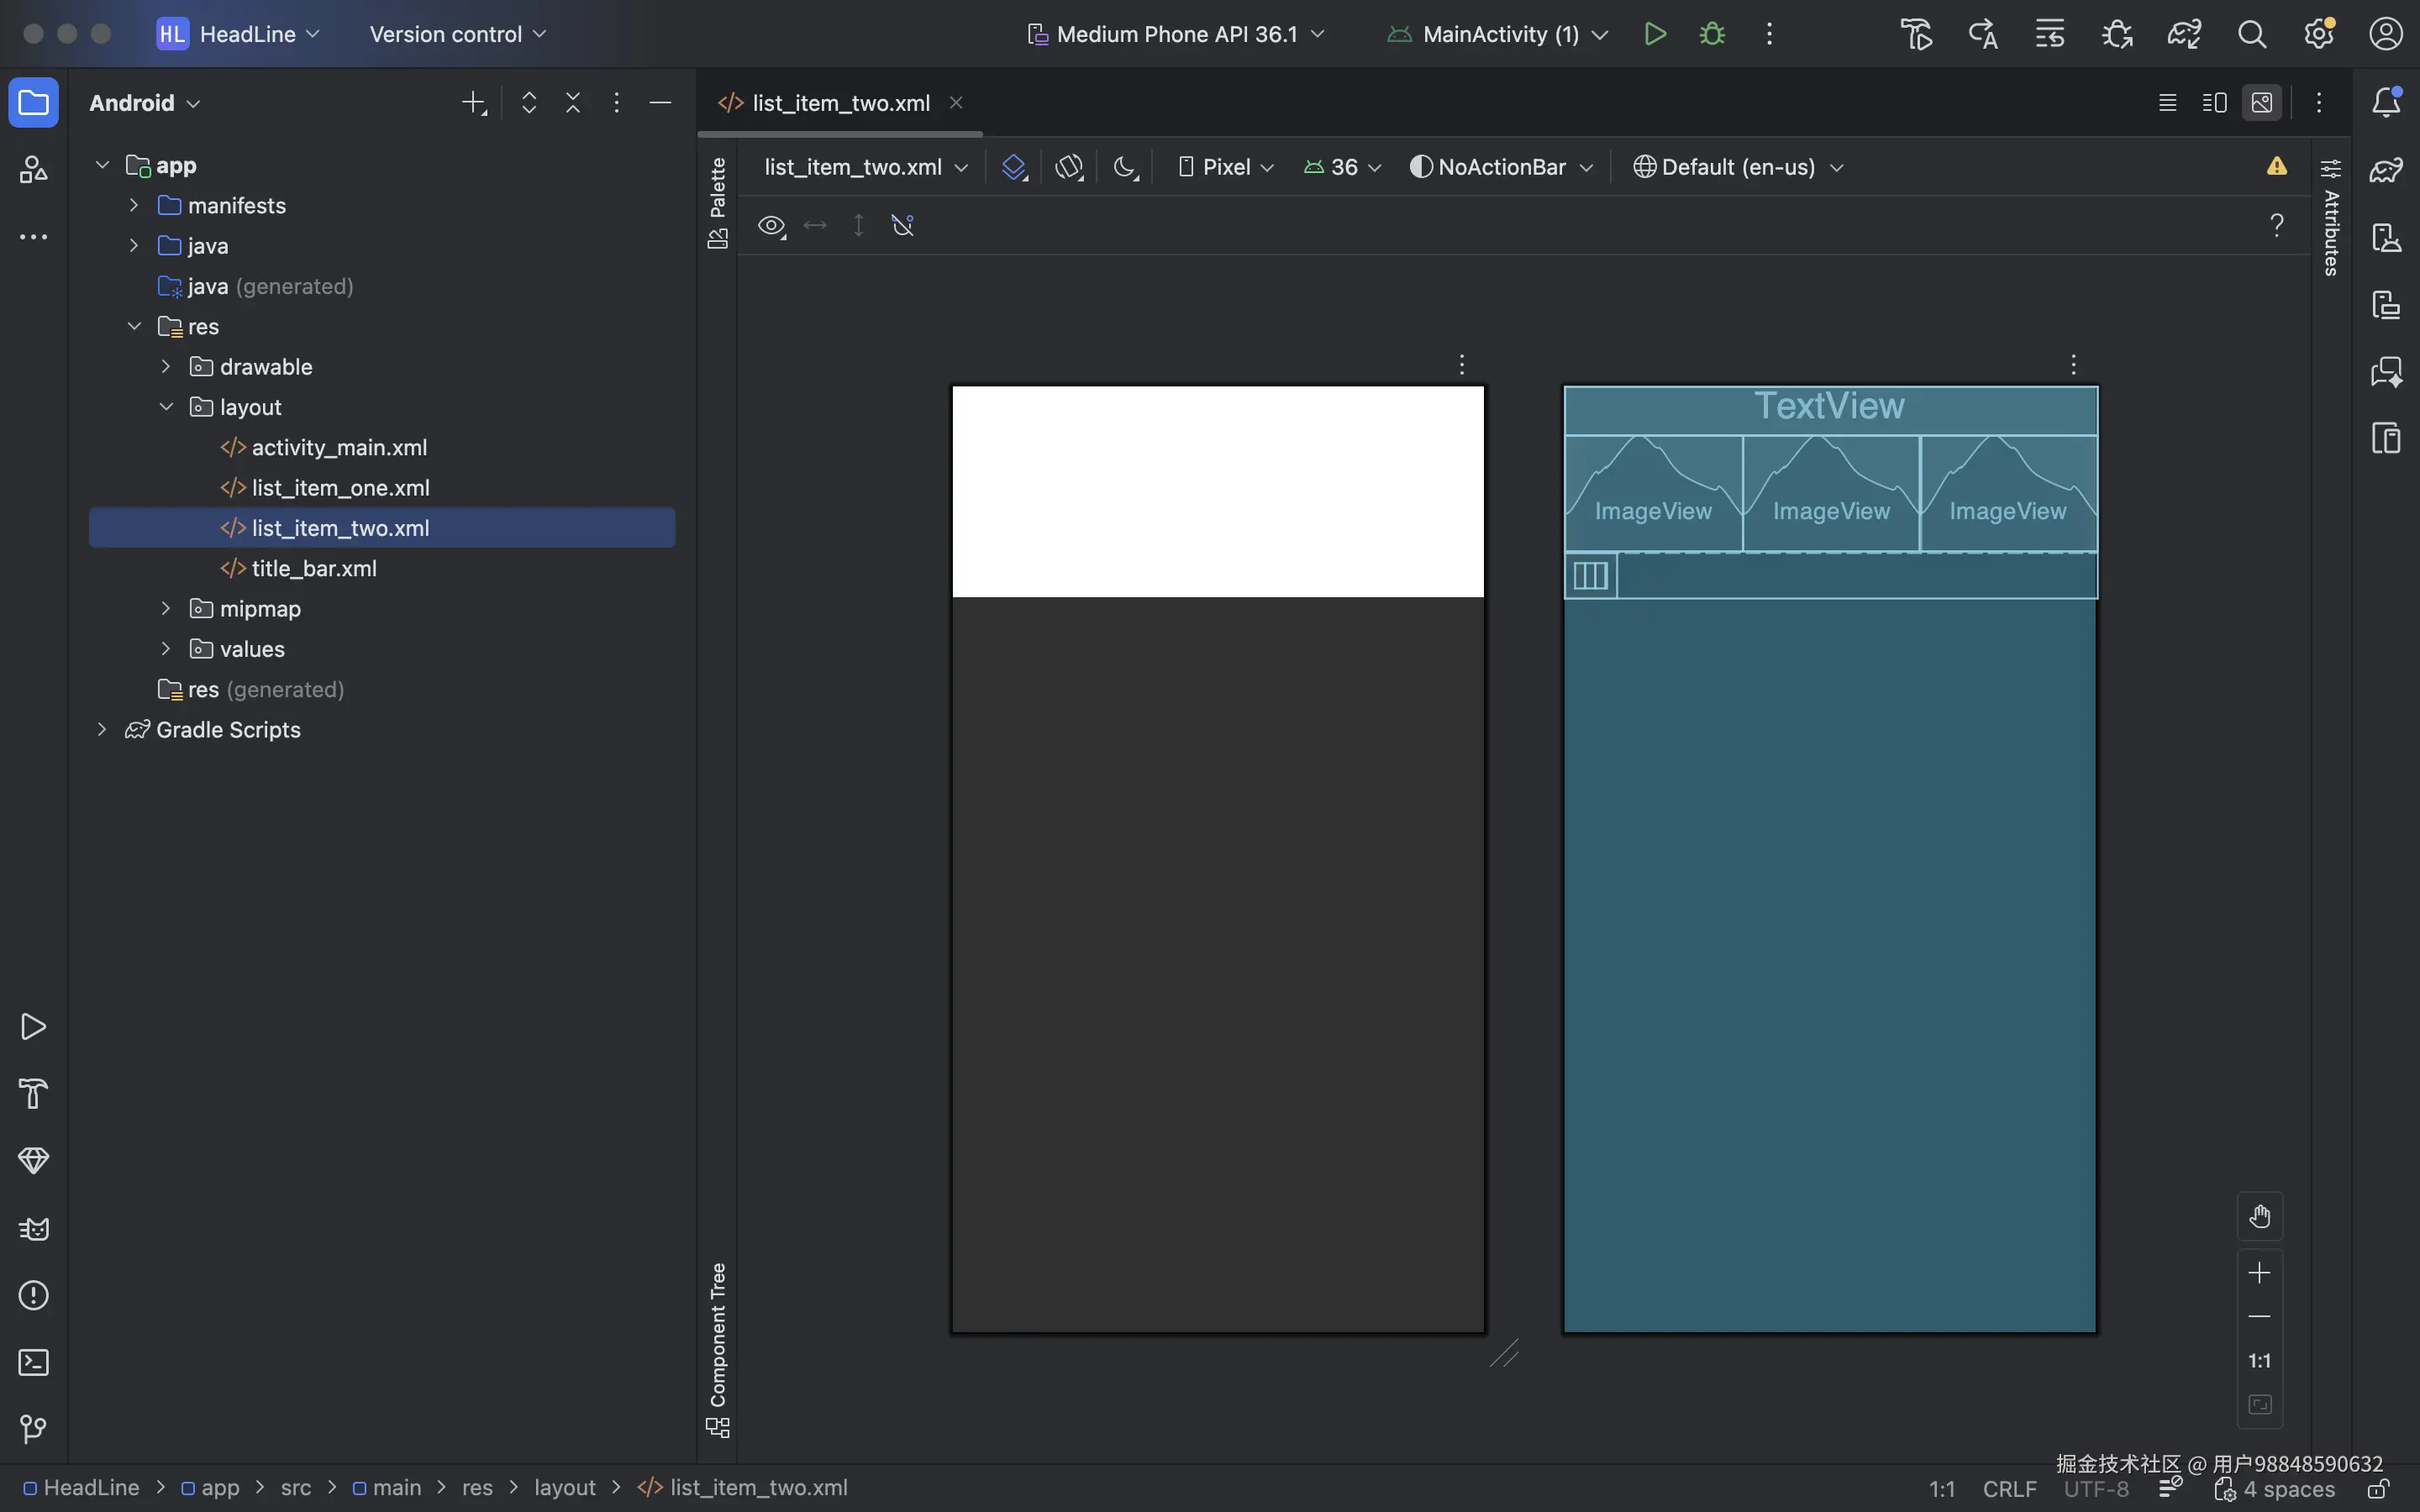Open the Git version control tool window icon

pos(33,1429)
